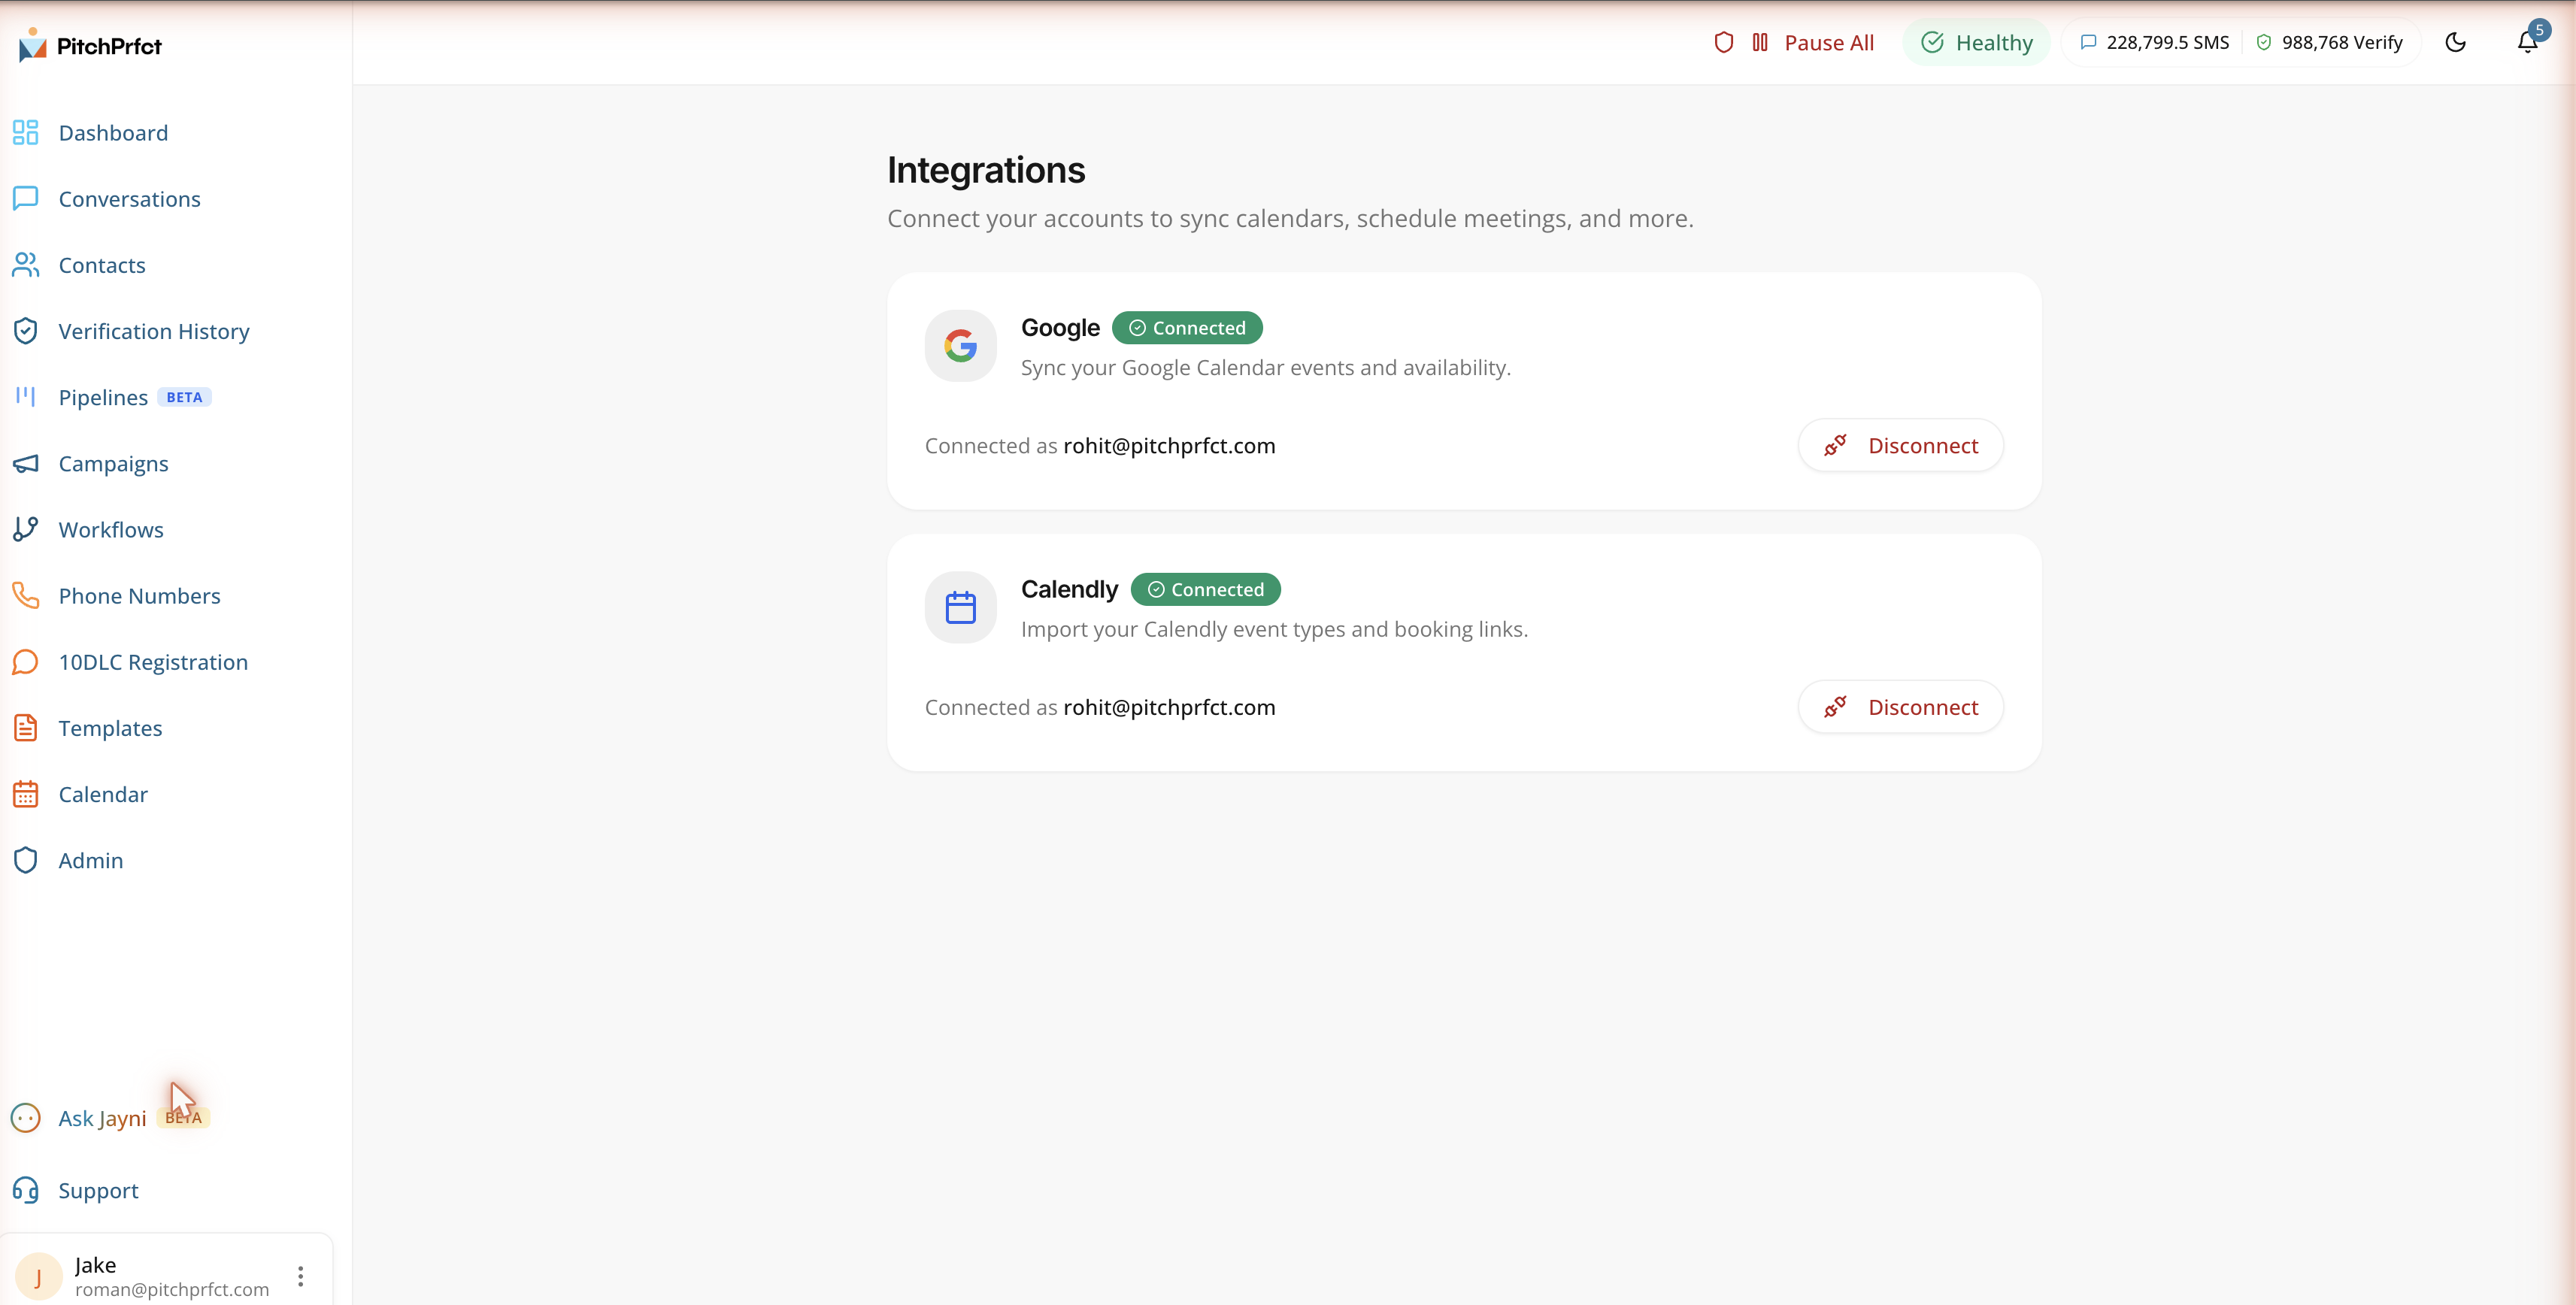The width and height of the screenshot is (2576, 1305).
Task: Click the Admin shield icon
Action: tap(26, 860)
